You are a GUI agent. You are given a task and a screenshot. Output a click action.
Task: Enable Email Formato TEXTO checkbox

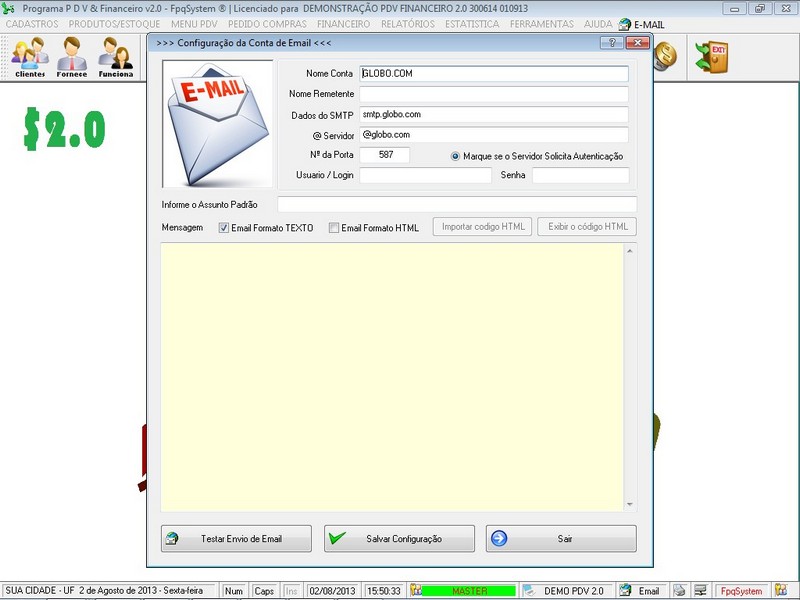click(223, 228)
